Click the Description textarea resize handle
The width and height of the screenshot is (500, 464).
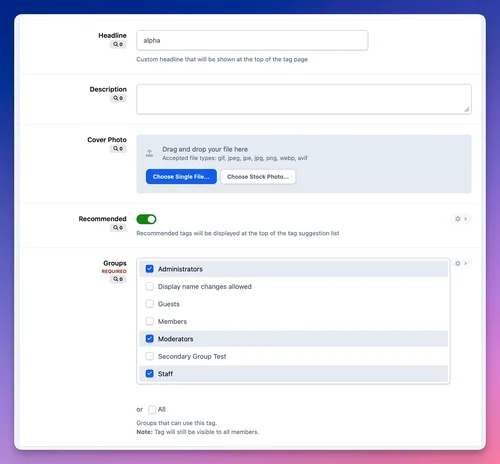point(467,110)
